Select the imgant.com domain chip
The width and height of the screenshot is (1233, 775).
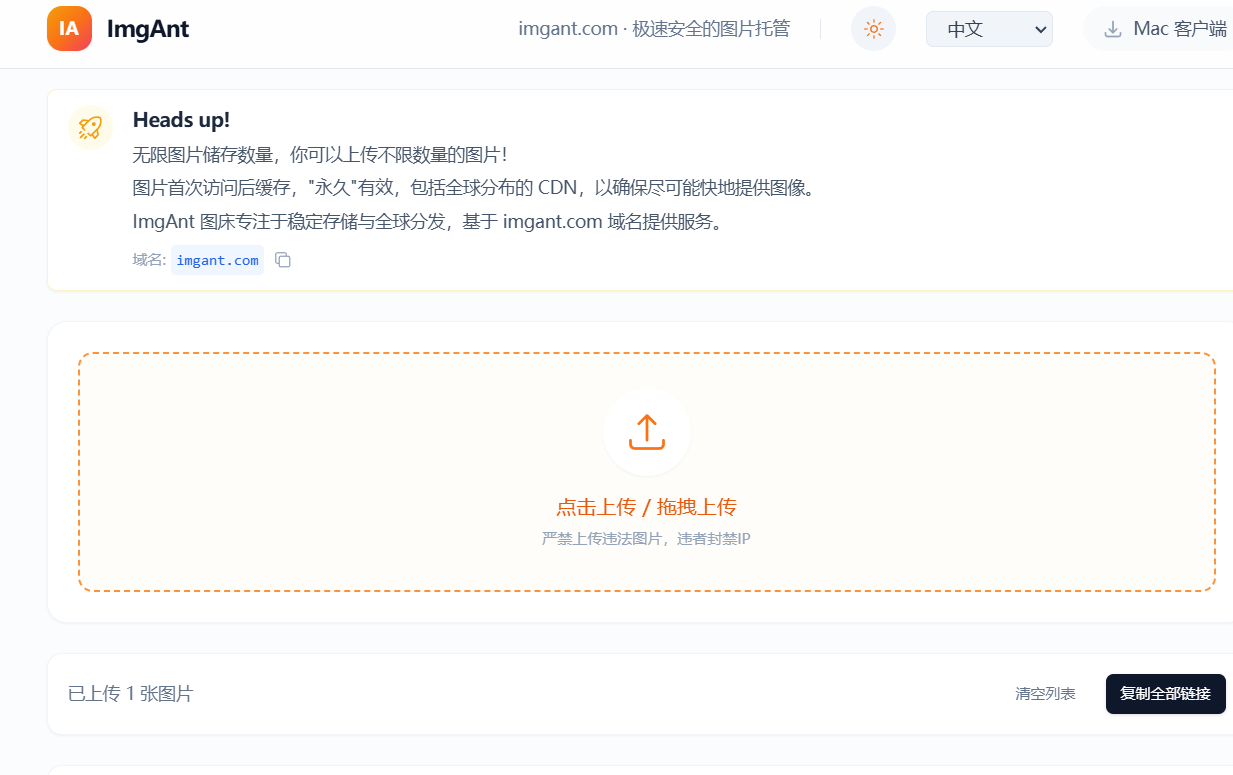[217, 260]
